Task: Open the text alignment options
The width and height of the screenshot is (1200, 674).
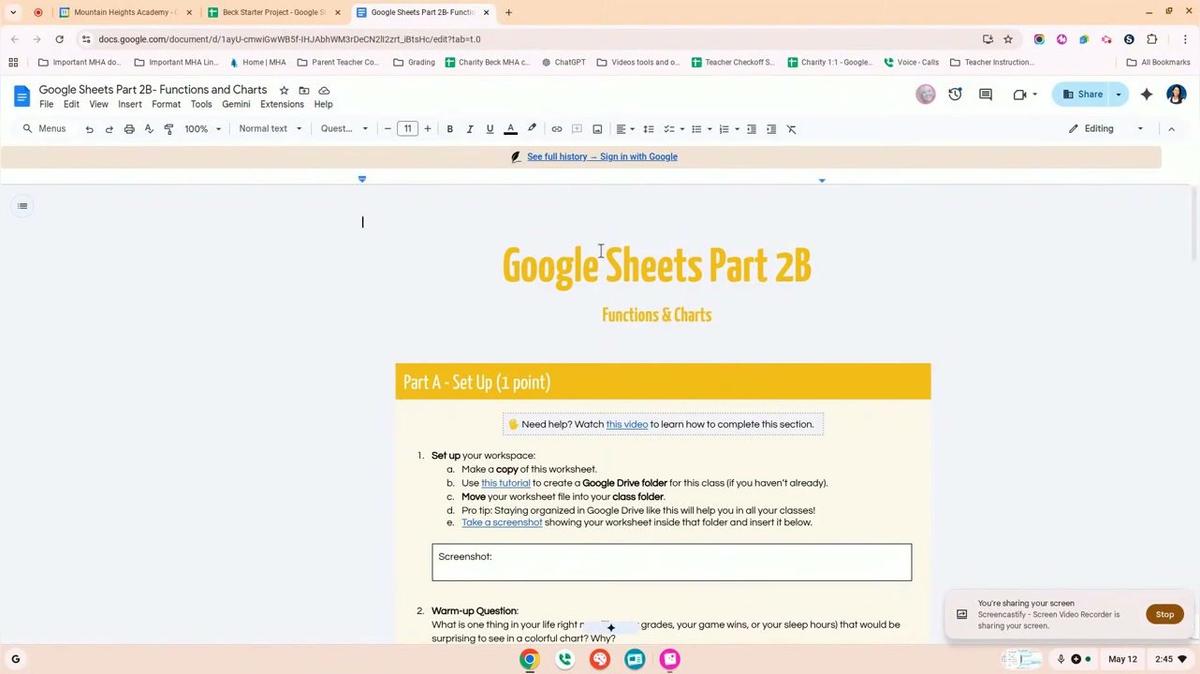Action: (625, 129)
